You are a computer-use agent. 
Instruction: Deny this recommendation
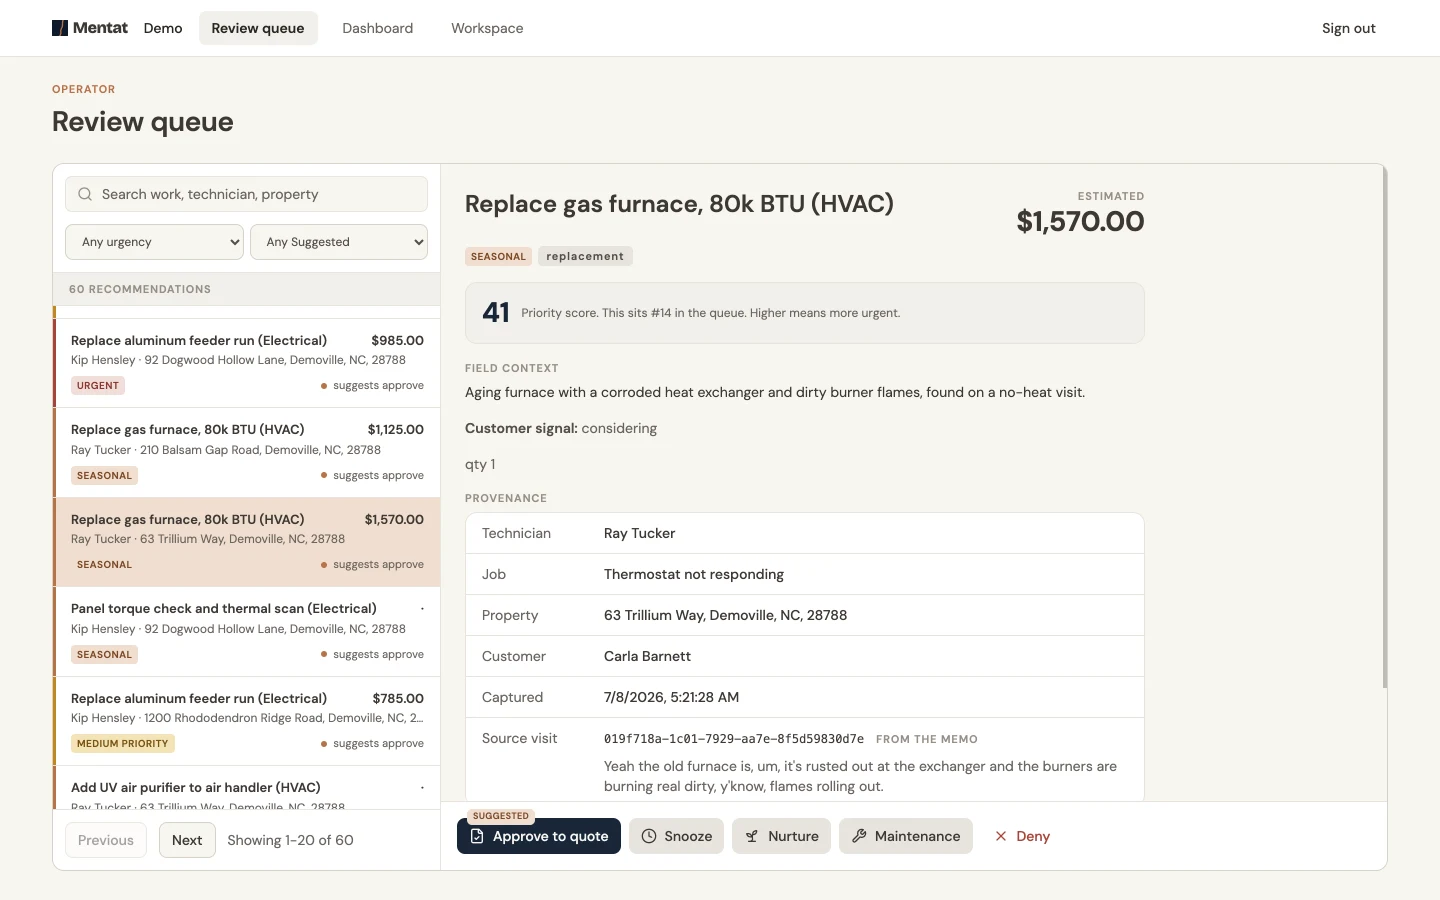[1021, 836]
